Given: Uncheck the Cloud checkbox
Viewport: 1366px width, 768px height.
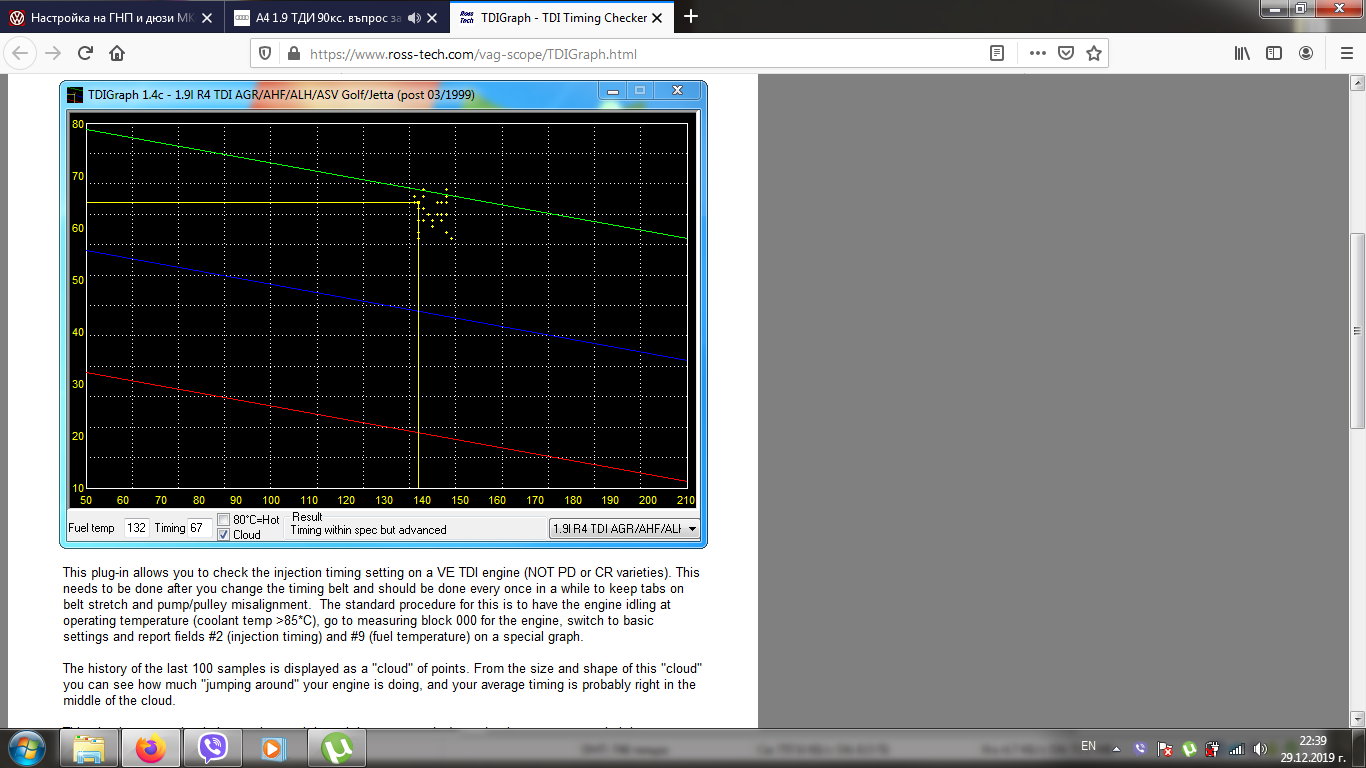Looking at the screenshot, I should [224, 535].
